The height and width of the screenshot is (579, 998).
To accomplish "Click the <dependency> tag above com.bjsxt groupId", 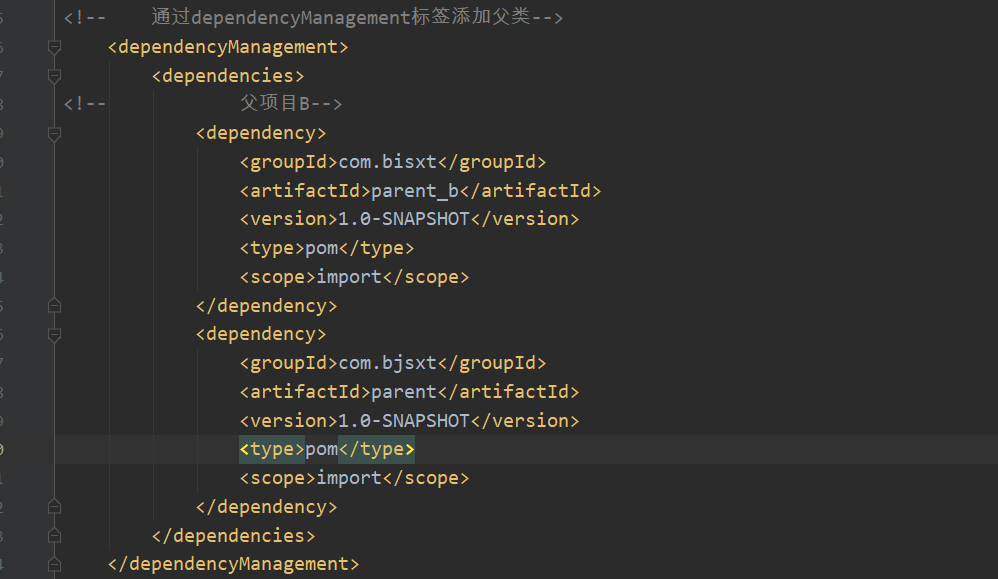I will (x=261, y=334).
